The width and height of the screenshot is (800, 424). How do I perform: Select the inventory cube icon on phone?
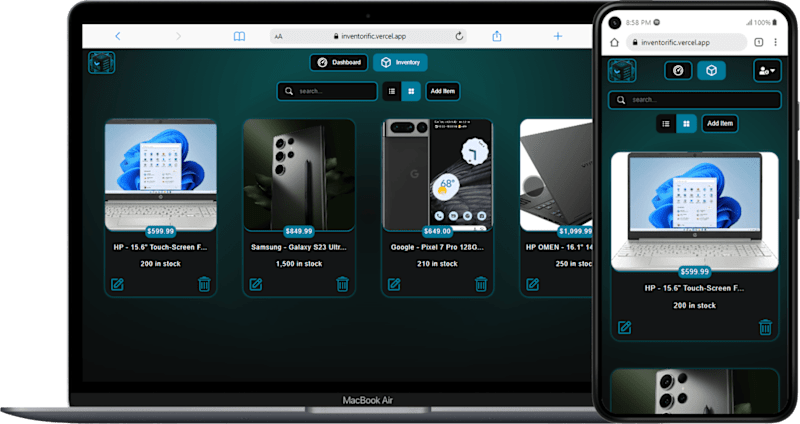pyautogui.click(x=711, y=70)
